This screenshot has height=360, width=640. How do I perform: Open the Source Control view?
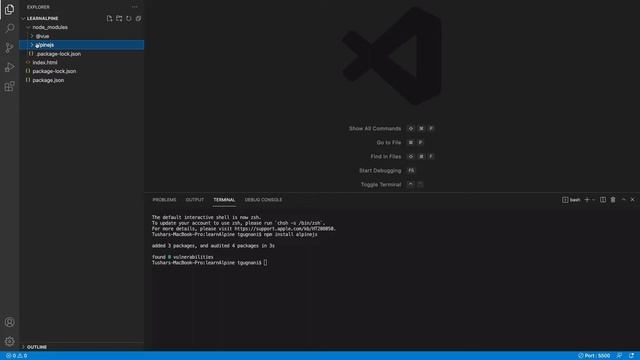coord(9,48)
